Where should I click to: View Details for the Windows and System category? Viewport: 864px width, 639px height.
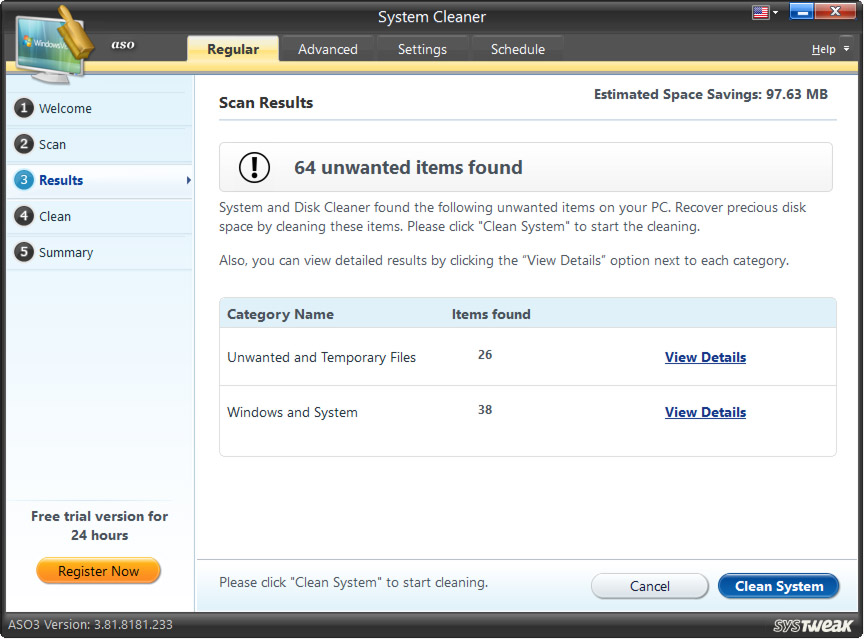pos(705,412)
